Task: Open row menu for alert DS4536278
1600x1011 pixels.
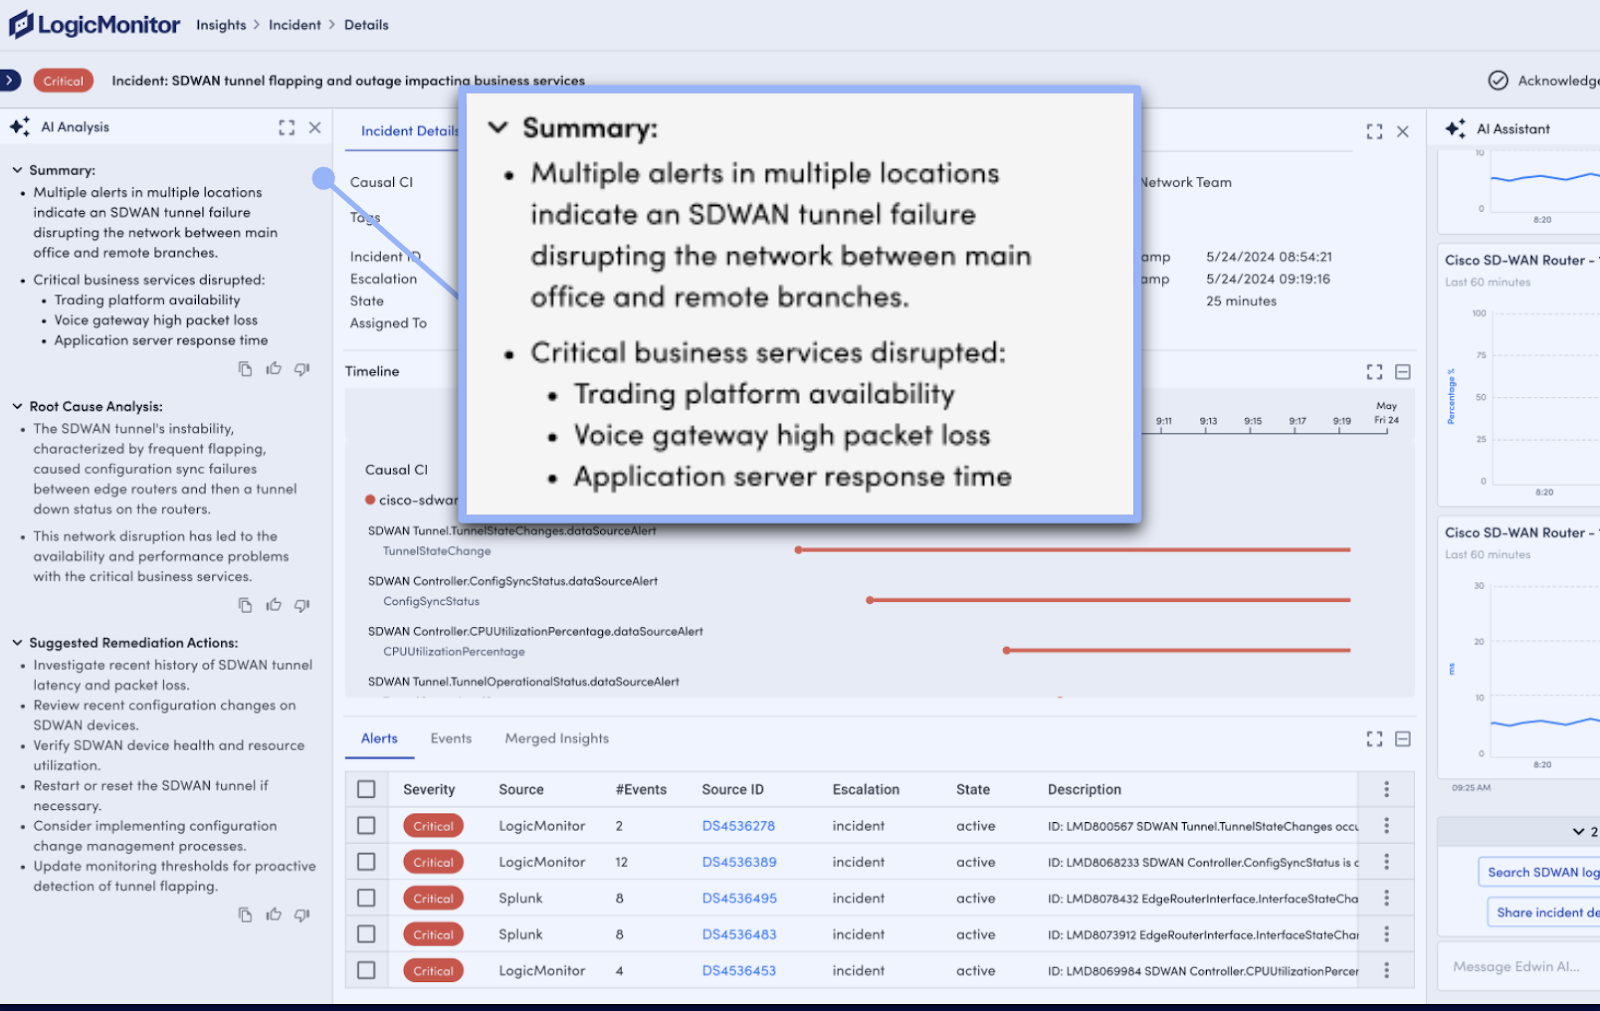Action: click(x=1386, y=825)
